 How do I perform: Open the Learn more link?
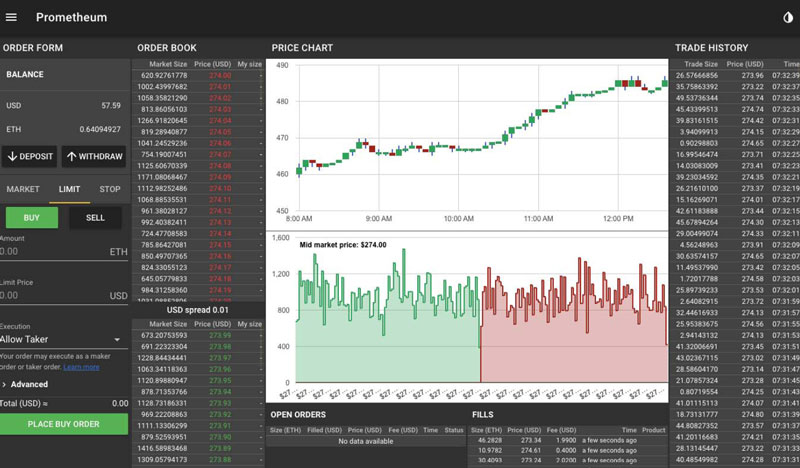pos(81,367)
